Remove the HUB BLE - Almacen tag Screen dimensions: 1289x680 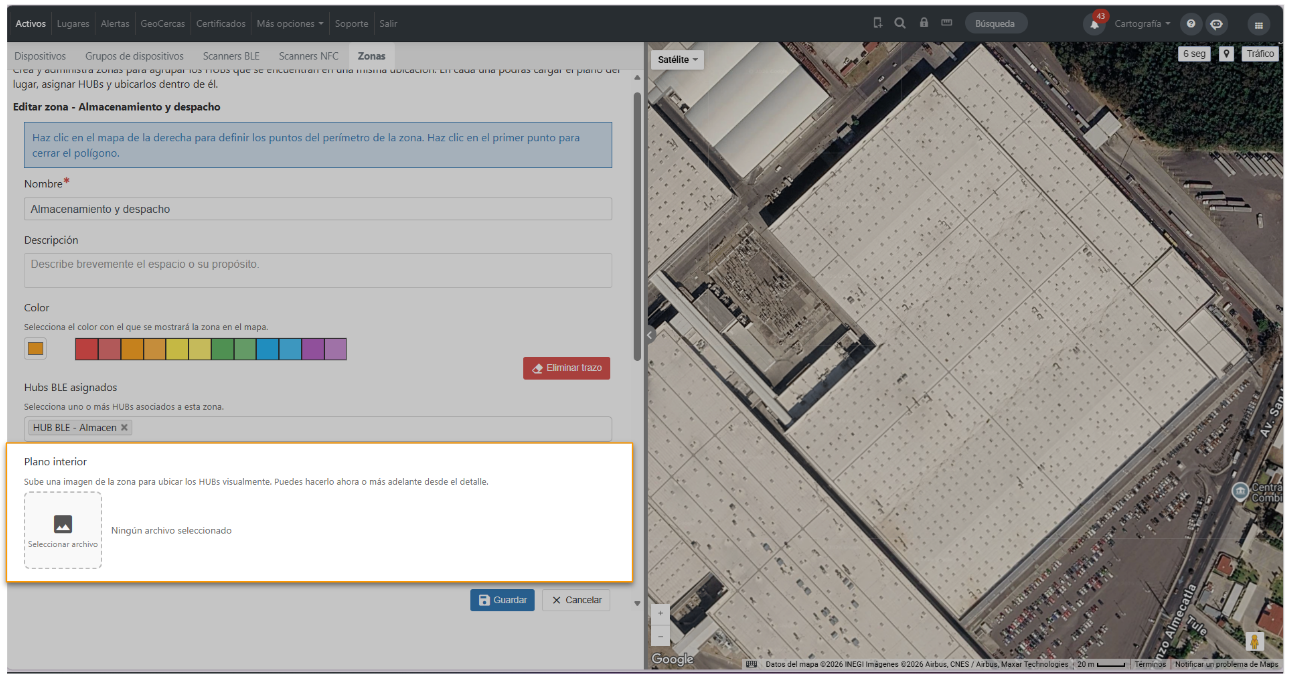pos(124,427)
